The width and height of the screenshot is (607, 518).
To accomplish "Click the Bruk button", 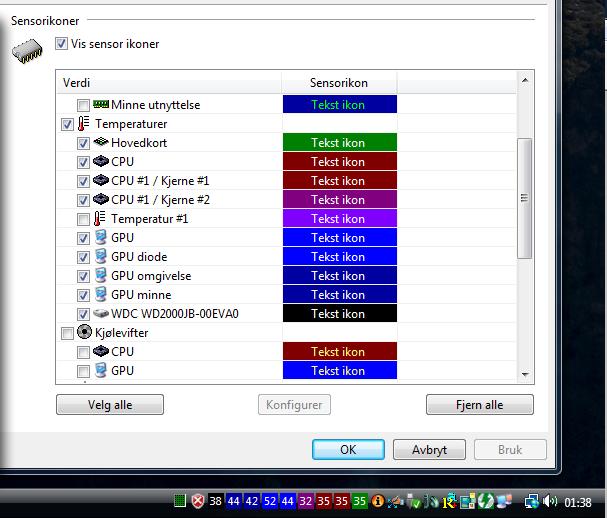I will (510, 449).
